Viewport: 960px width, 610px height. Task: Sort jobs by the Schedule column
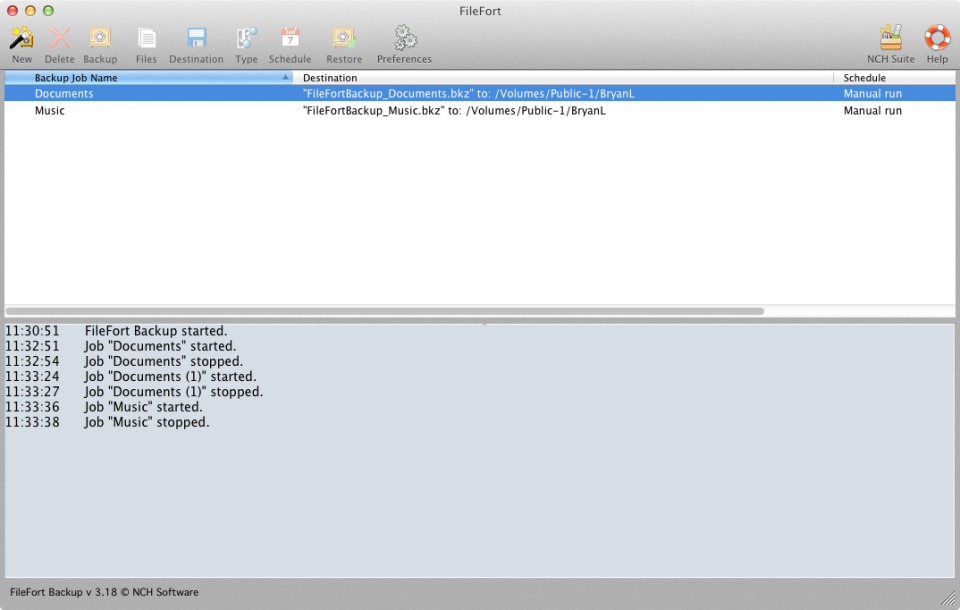point(865,77)
